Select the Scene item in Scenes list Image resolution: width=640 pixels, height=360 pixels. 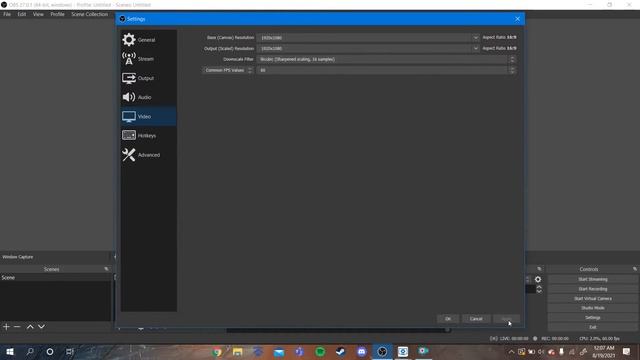point(56,278)
